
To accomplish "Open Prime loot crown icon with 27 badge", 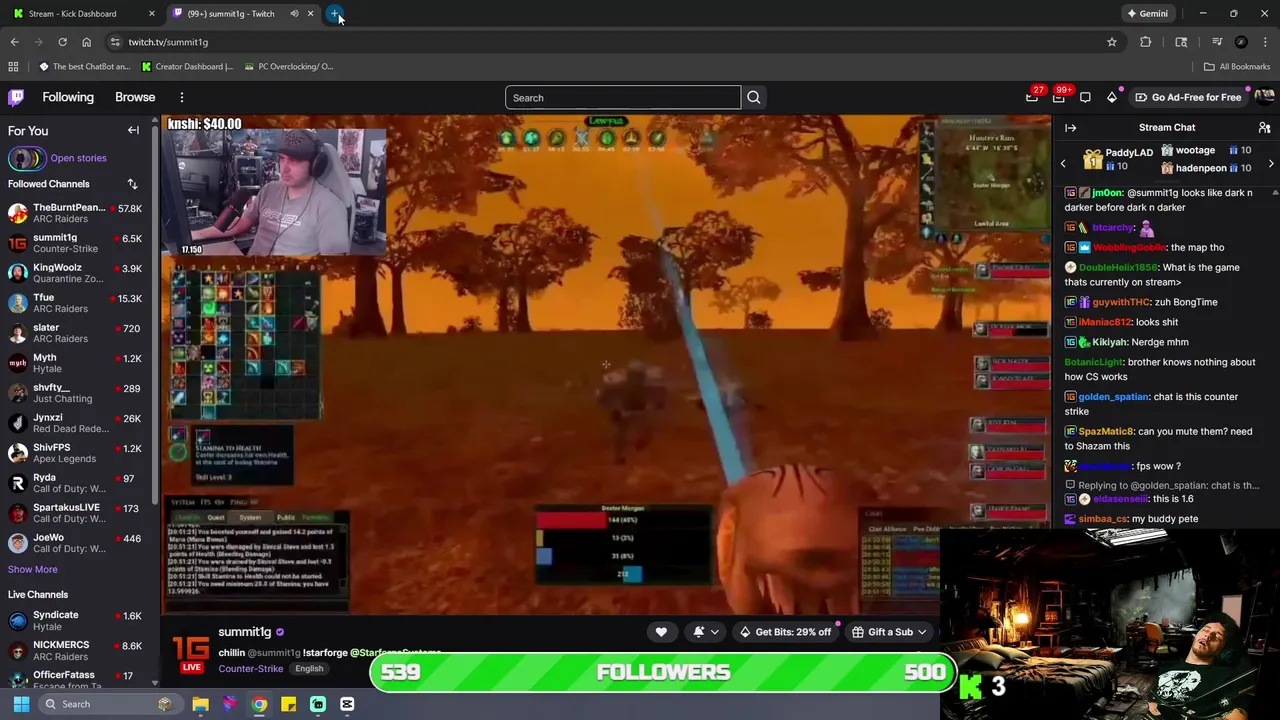I will click(1032, 97).
